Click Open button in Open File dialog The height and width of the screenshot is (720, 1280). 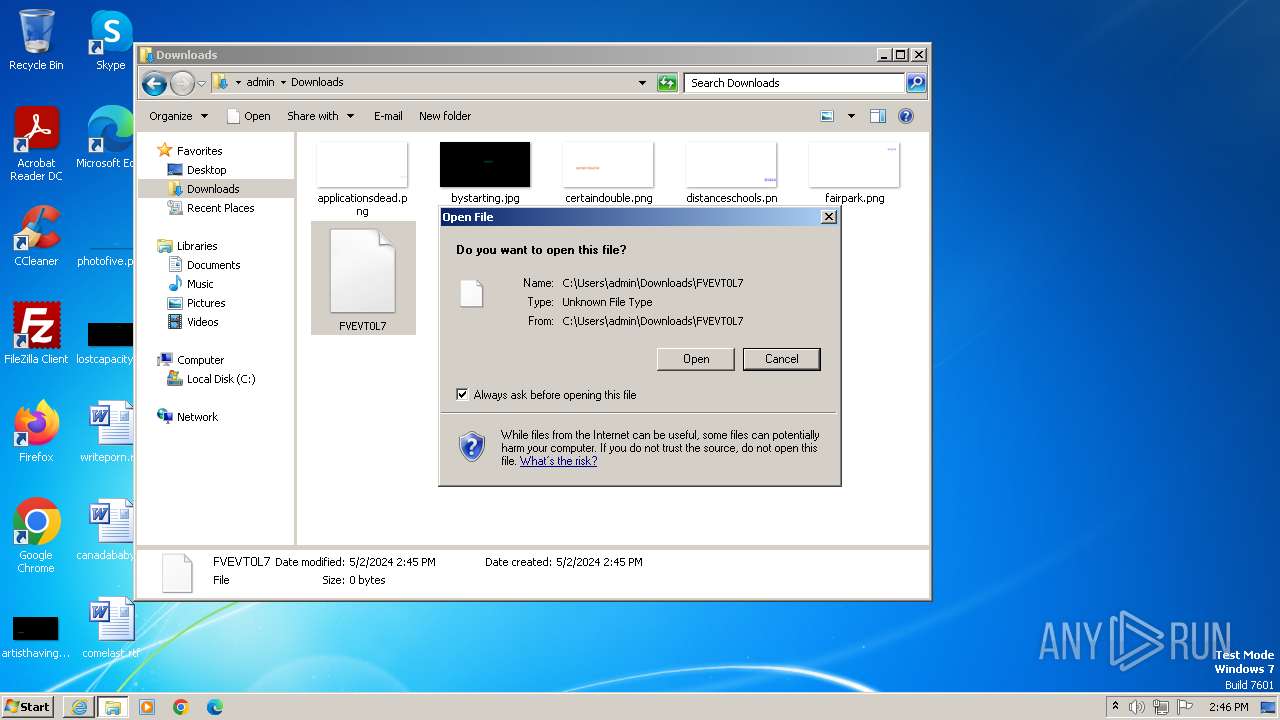696,359
